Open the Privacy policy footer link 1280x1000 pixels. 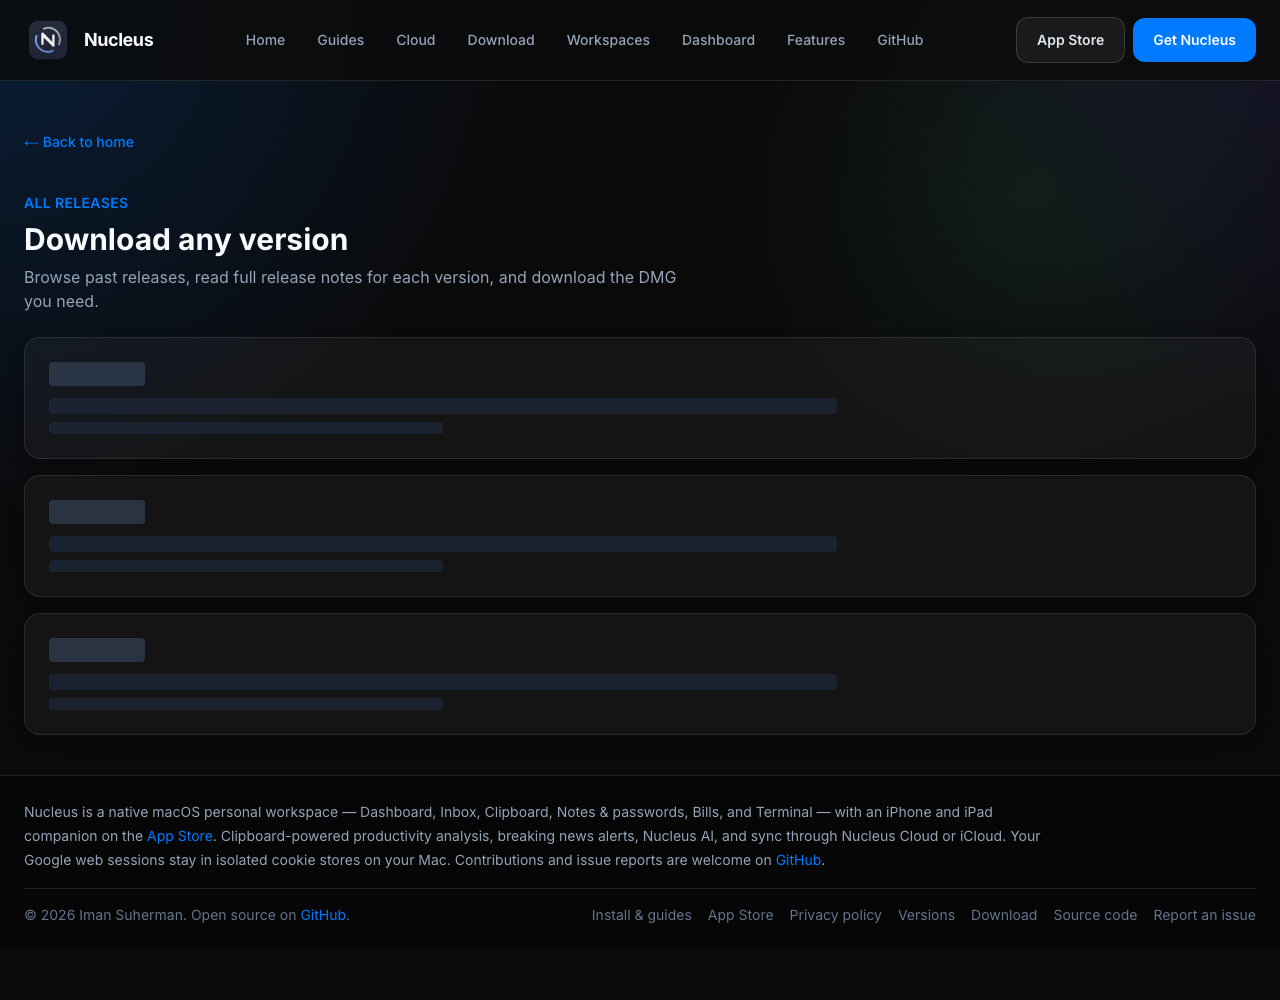click(836, 915)
